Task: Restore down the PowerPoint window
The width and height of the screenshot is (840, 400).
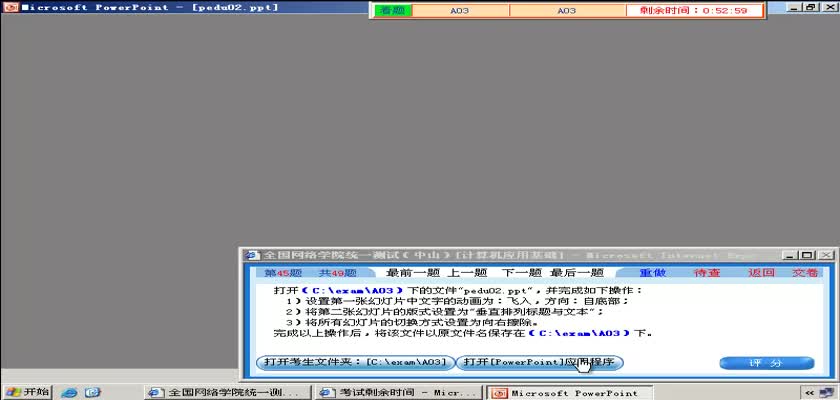Action: pyautogui.click(x=811, y=7)
